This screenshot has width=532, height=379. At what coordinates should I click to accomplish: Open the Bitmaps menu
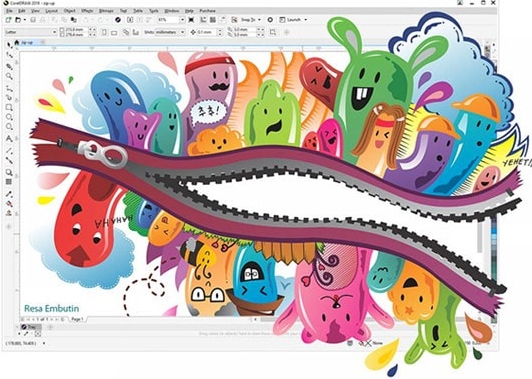tap(106, 11)
